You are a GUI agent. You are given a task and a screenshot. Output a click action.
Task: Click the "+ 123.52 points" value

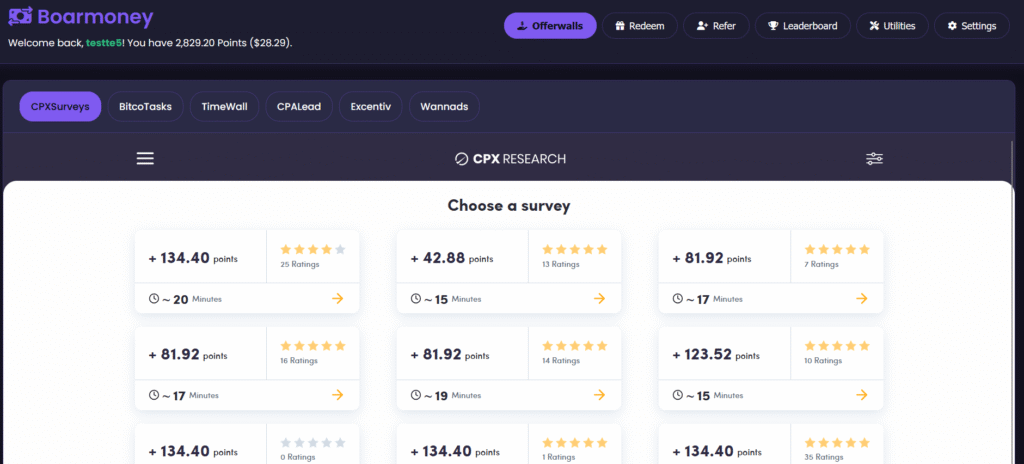pos(716,355)
